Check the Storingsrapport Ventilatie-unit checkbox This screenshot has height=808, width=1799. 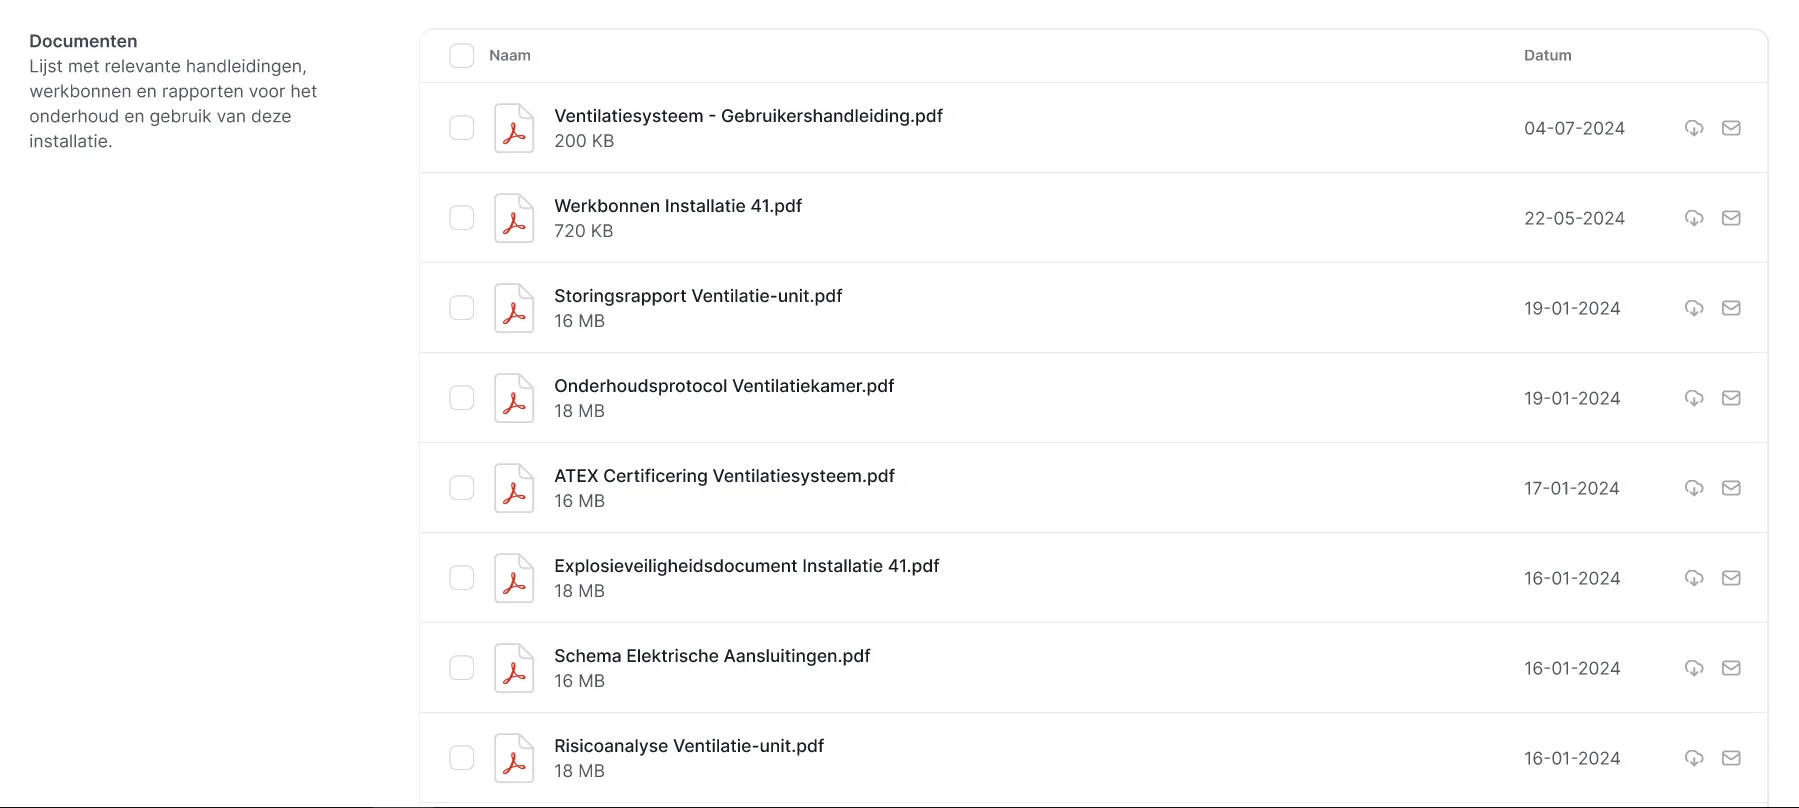tap(461, 308)
